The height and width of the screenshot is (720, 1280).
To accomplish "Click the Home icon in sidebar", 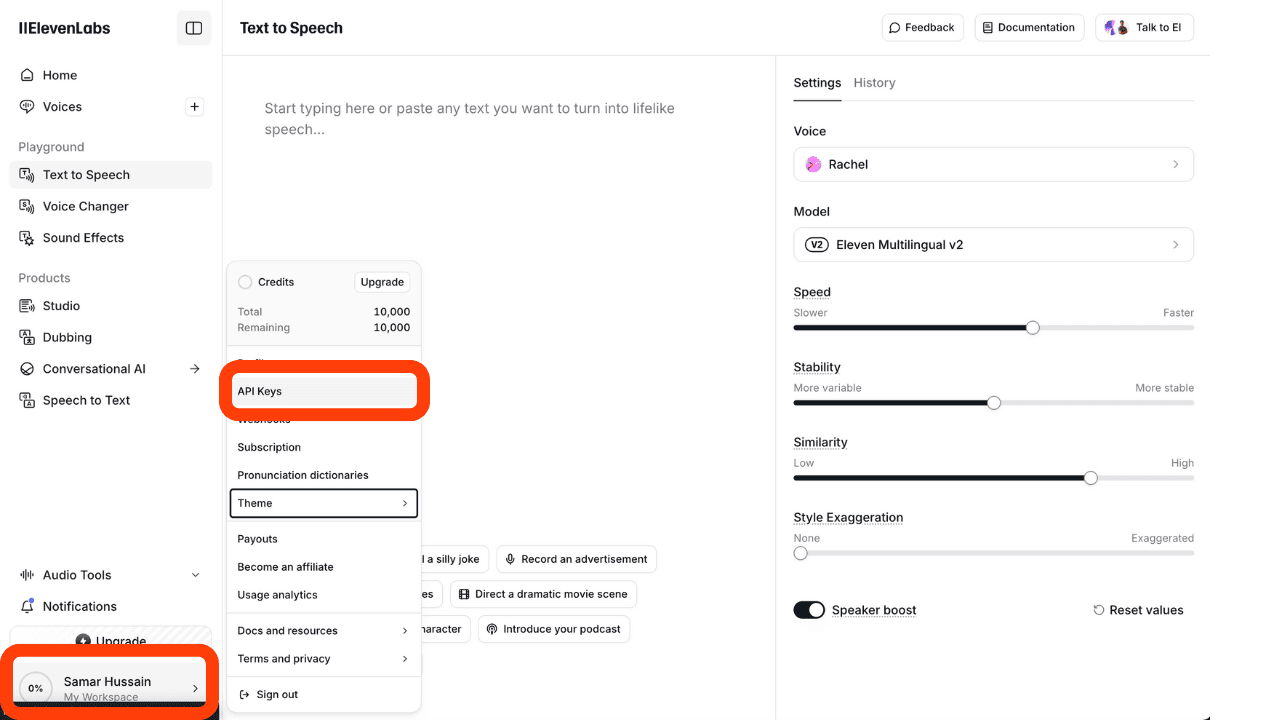I will point(27,75).
